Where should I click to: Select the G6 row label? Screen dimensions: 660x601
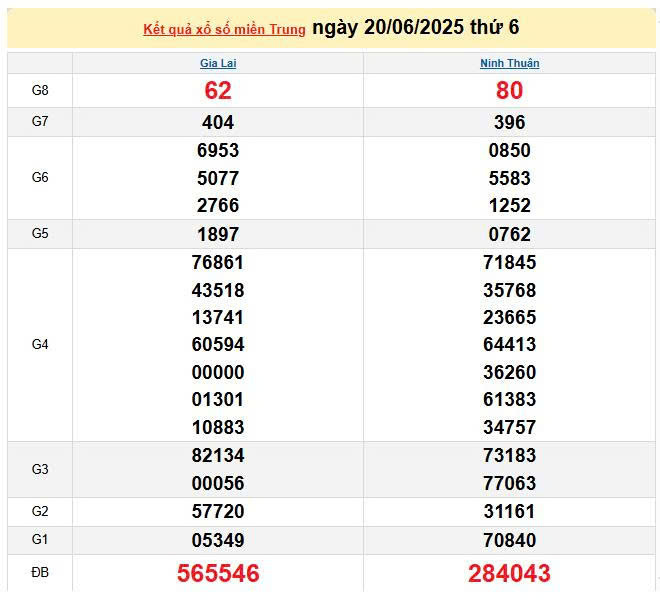[x=40, y=177]
